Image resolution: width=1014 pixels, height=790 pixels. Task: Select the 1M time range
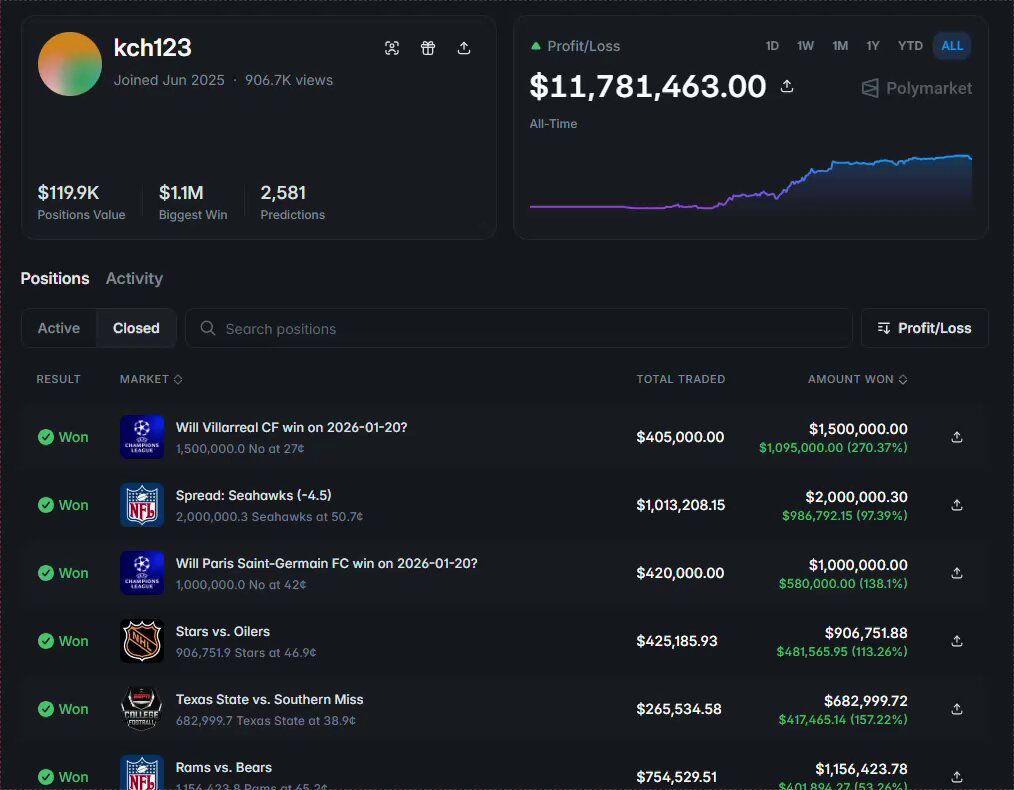840,46
